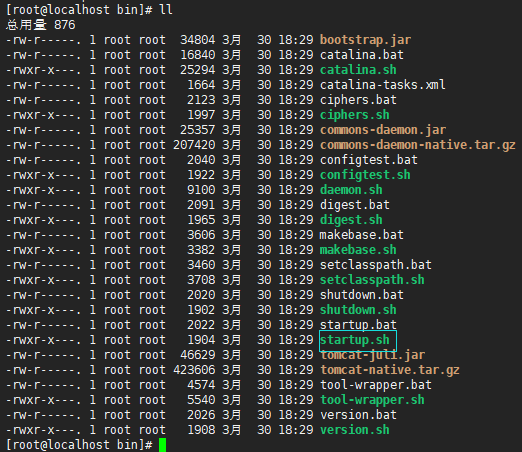Select the file size 1664

201,85
